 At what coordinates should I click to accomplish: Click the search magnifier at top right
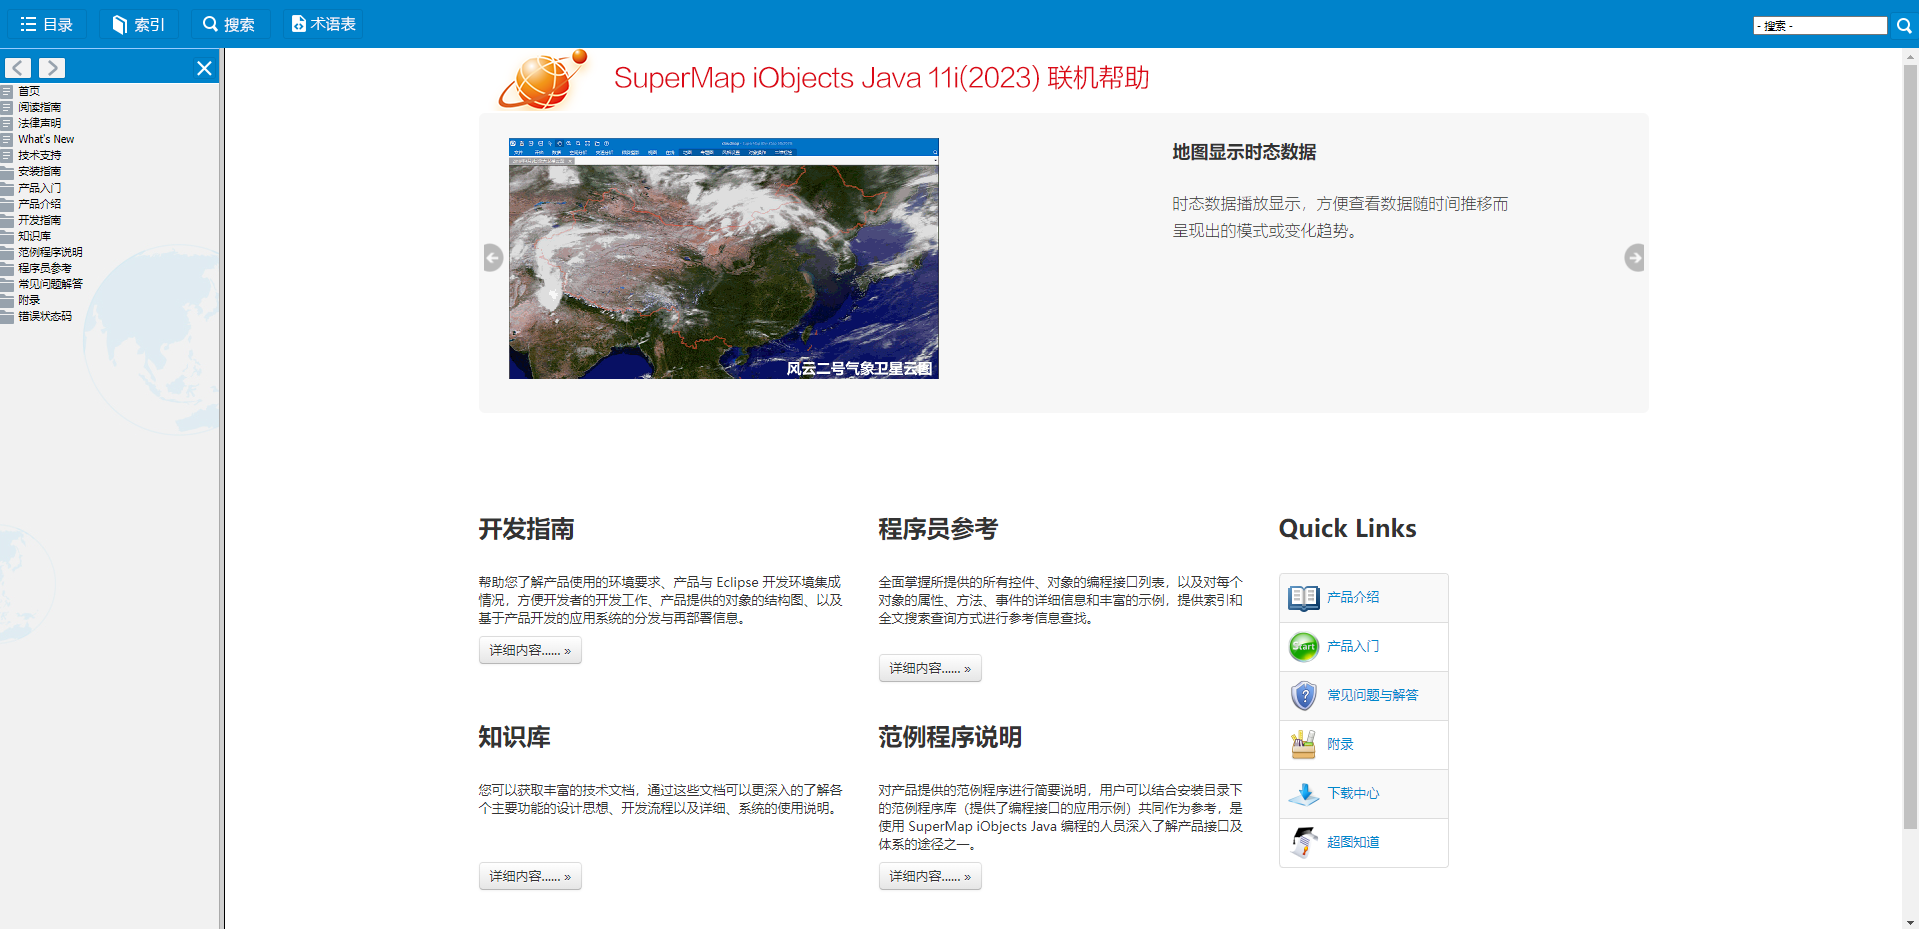(1903, 25)
